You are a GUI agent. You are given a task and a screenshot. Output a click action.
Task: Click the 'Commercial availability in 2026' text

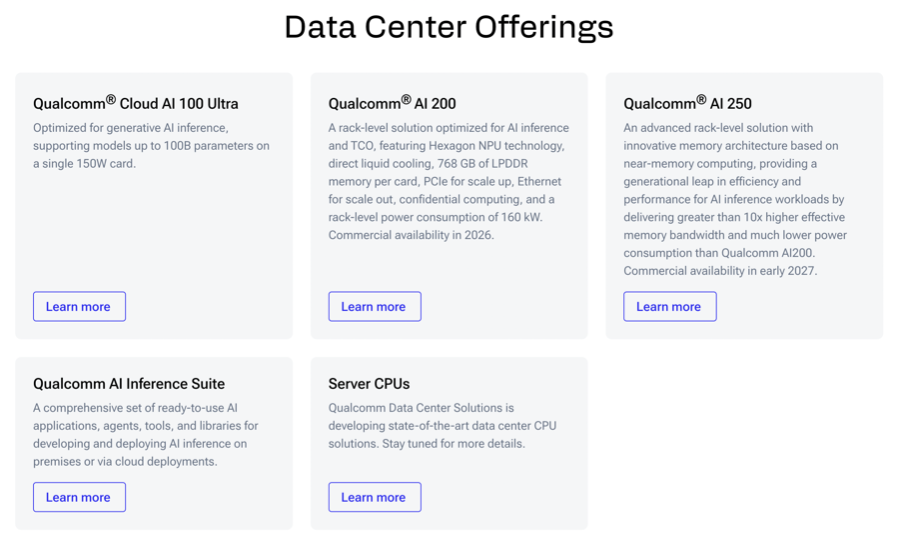(x=411, y=236)
